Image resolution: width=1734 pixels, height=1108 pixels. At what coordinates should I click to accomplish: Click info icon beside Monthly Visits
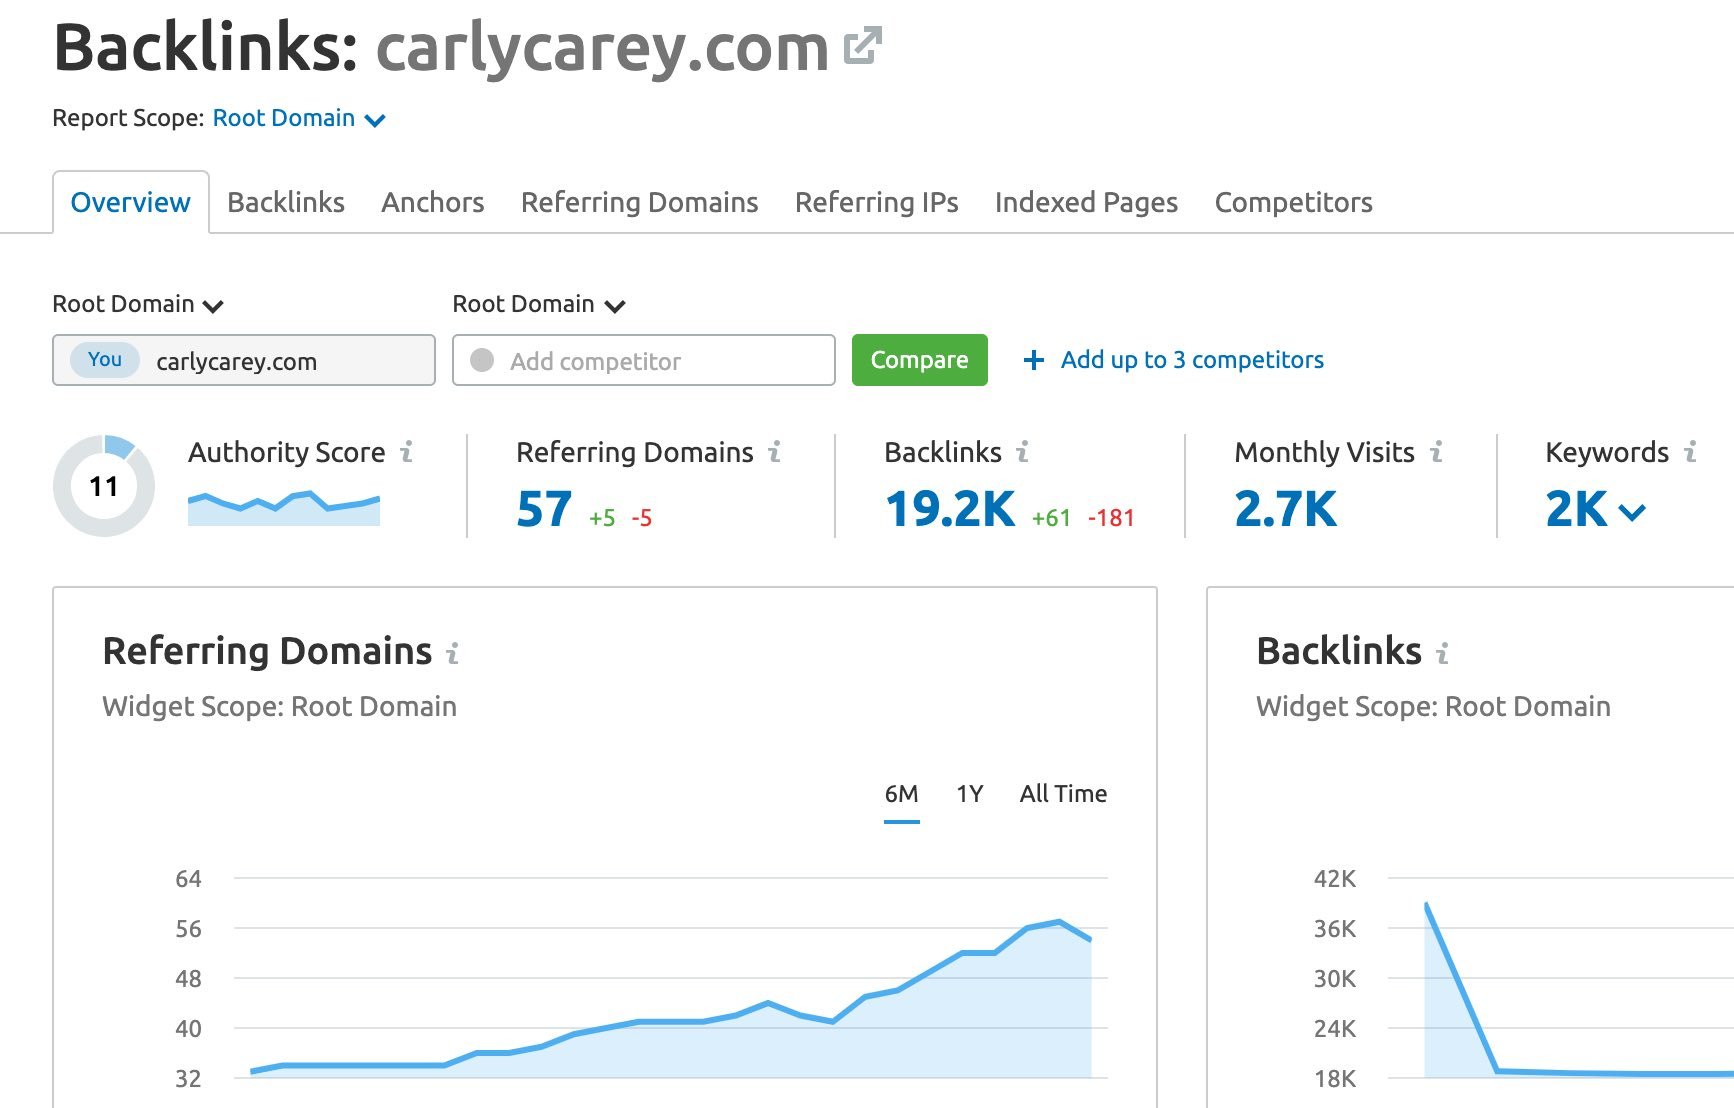click(1436, 453)
